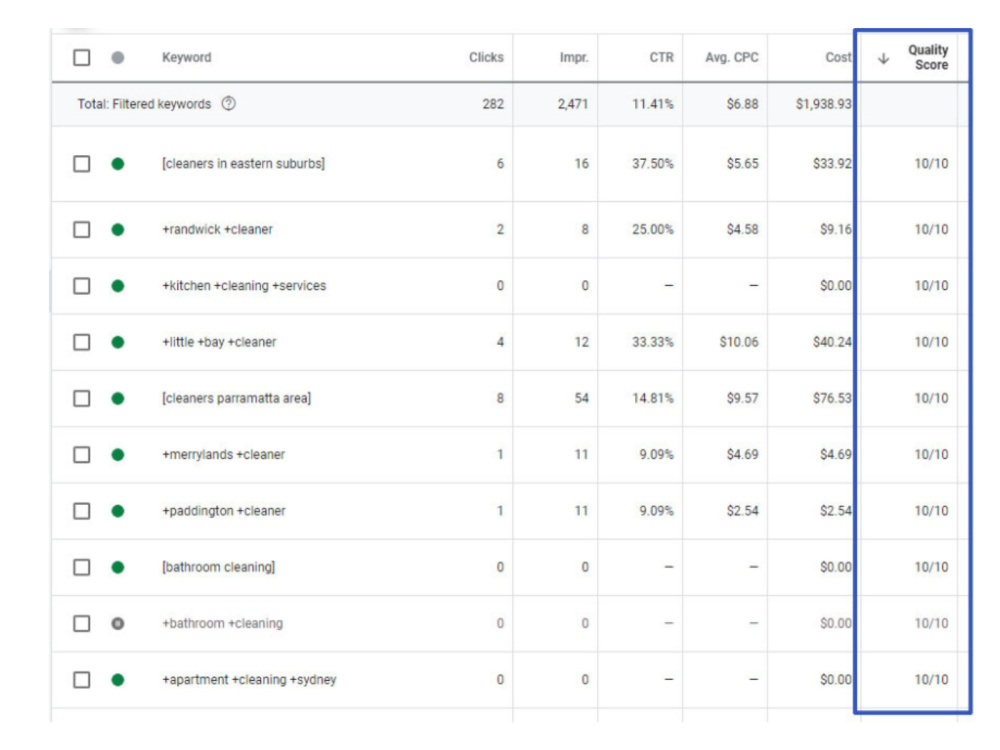This screenshot has width=1000, height=750.
Task: Sort by the CTR column header
Action: tap(661, 57)
